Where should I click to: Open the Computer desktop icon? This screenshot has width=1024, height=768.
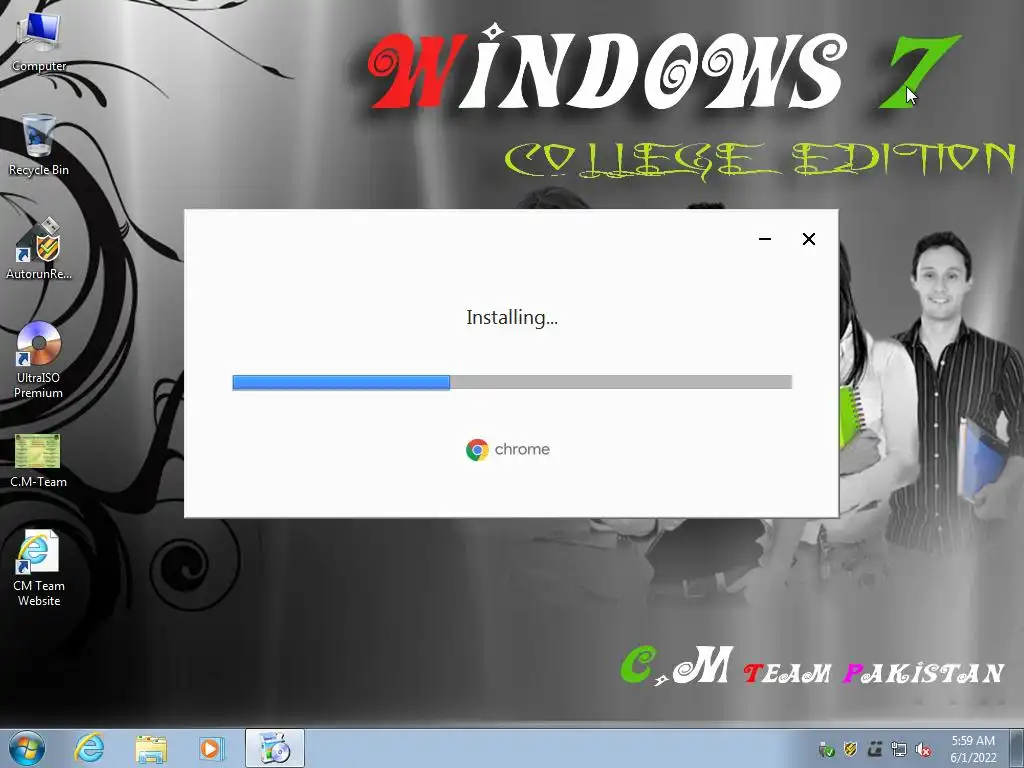tap(39, 40)
